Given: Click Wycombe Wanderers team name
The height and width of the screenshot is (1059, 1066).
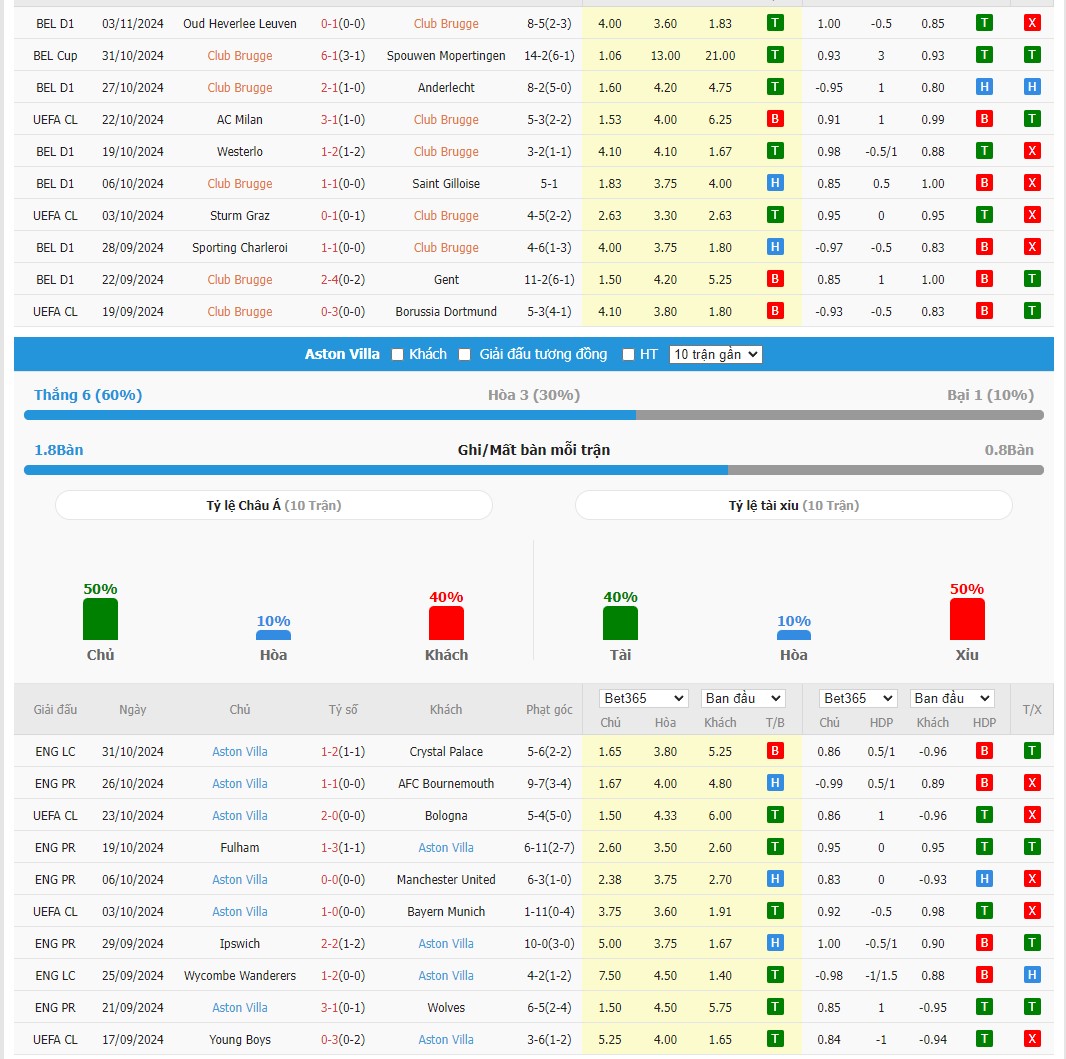Looking at the screenshot, I should 239,975.
